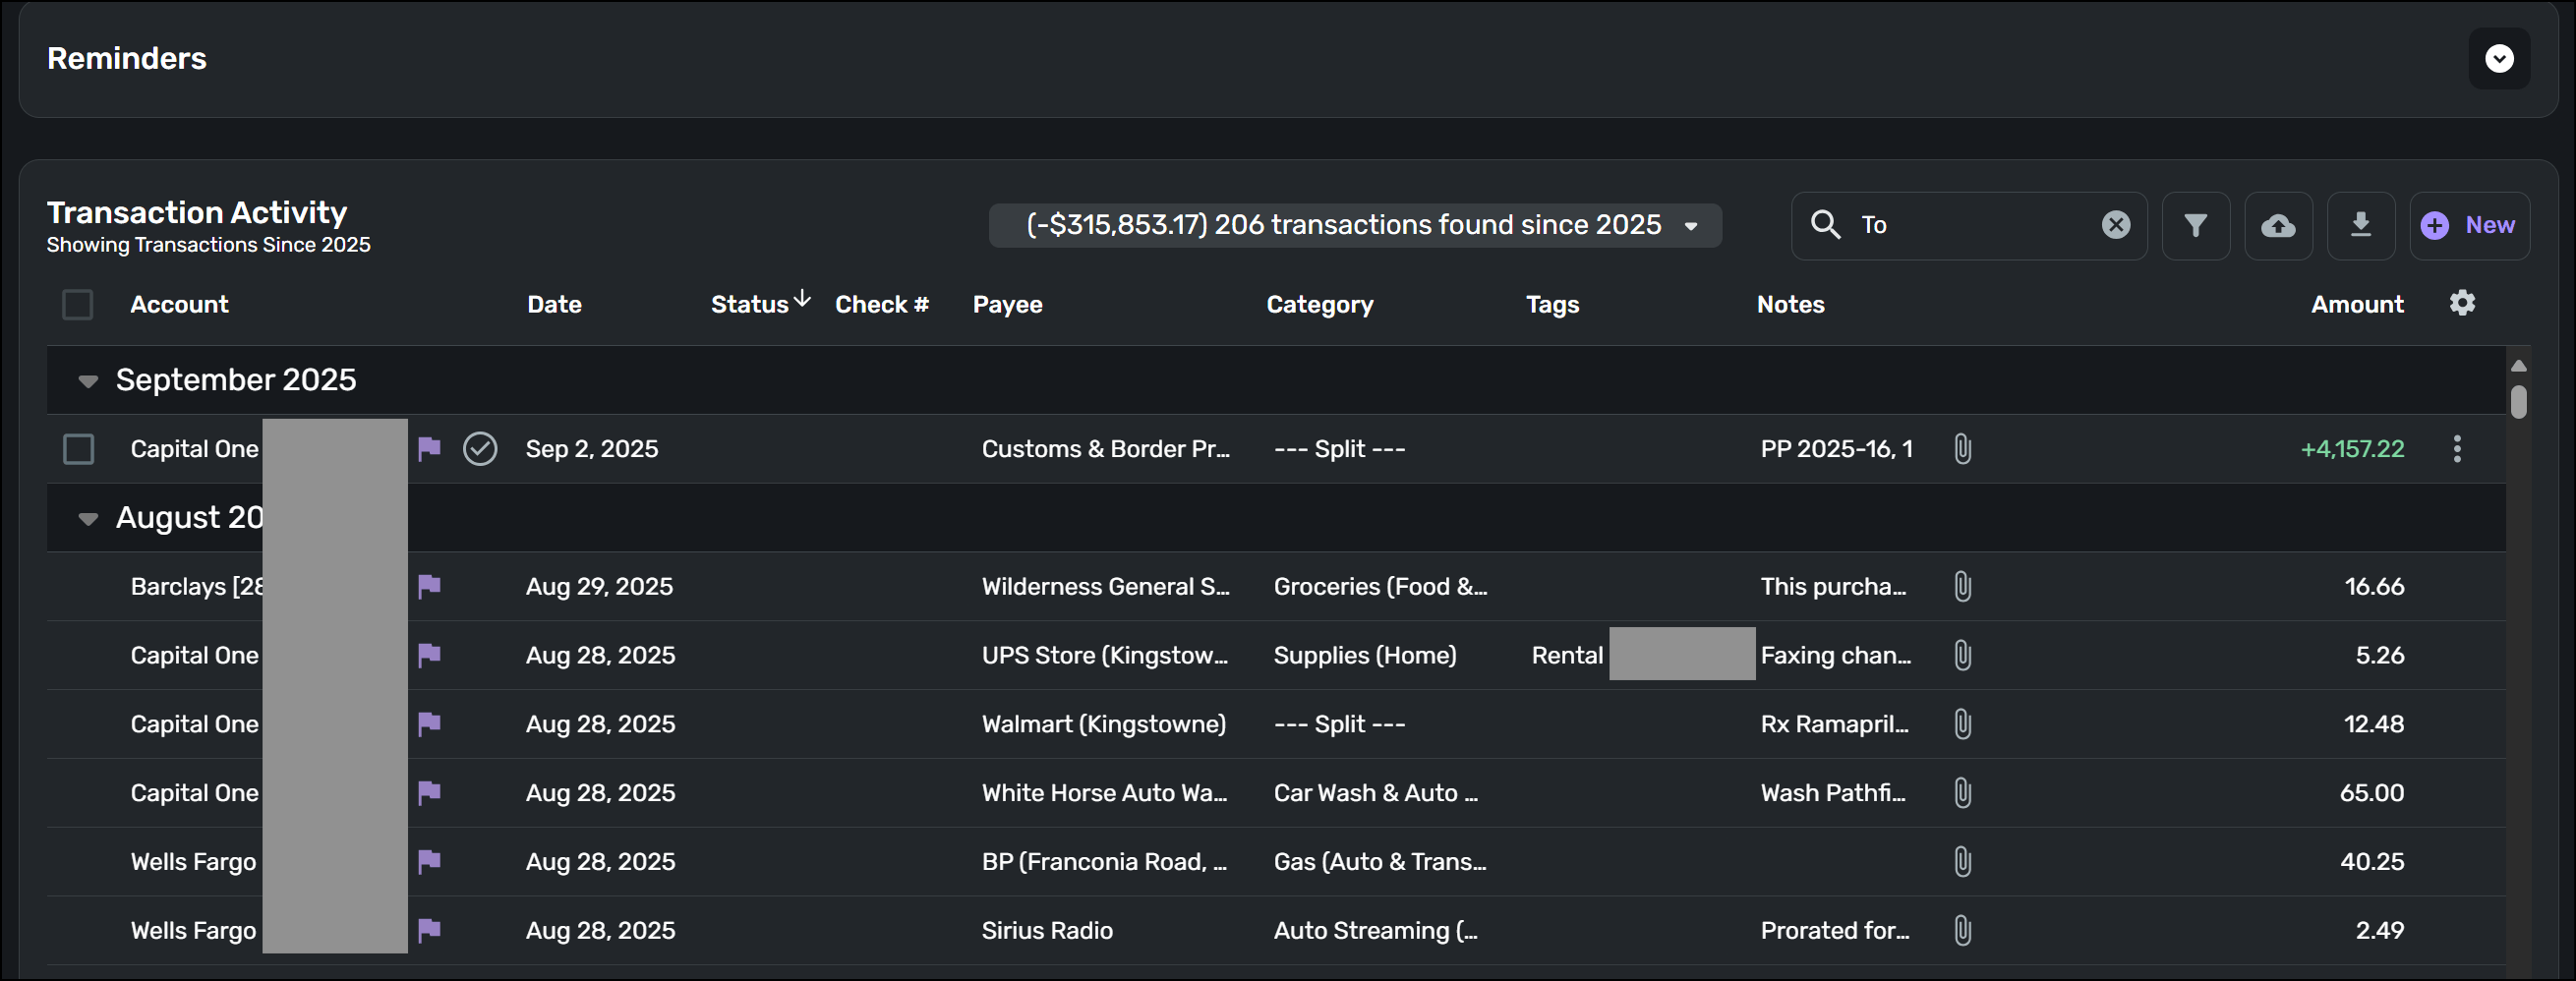Expand the Reminders panel chevron
Viewport: 2576px width, 981px height.
(2498, 59)
